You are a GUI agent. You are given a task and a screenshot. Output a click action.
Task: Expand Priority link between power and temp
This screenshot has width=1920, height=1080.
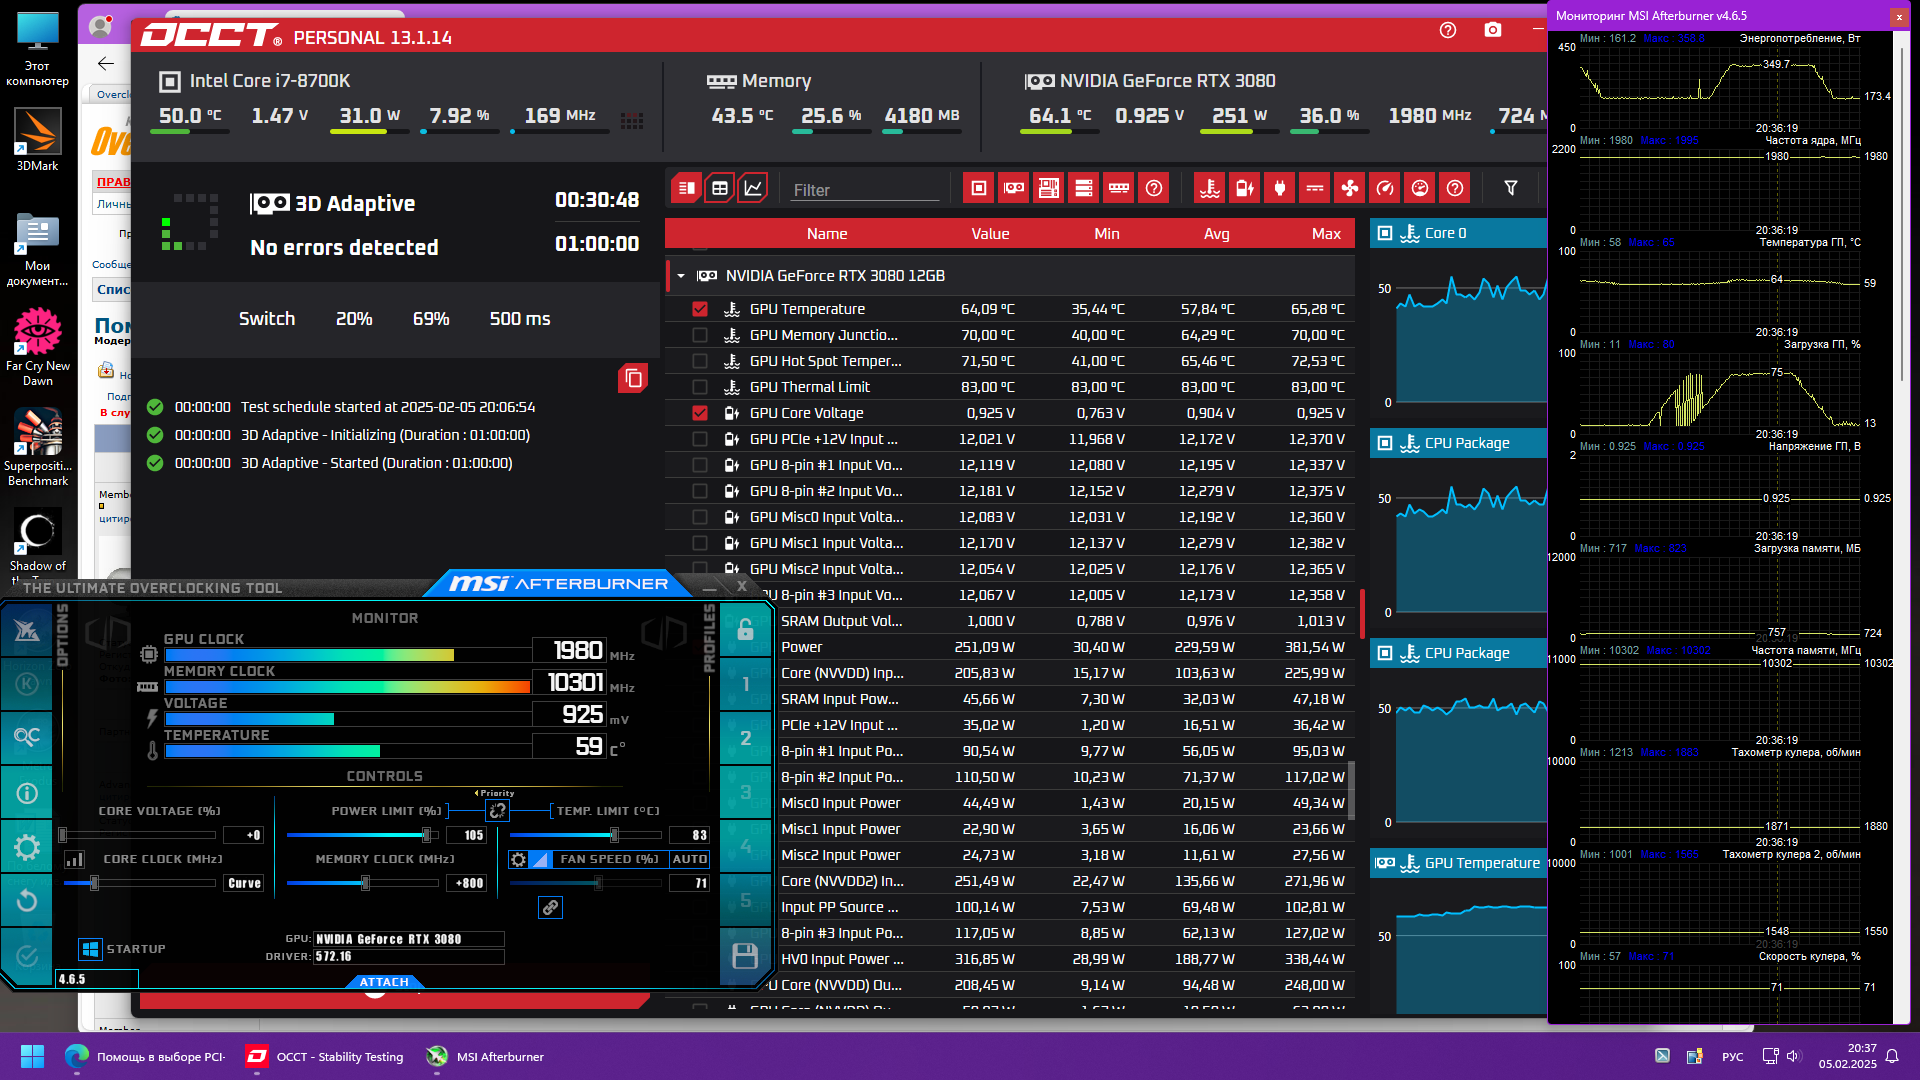click(497, 810)
